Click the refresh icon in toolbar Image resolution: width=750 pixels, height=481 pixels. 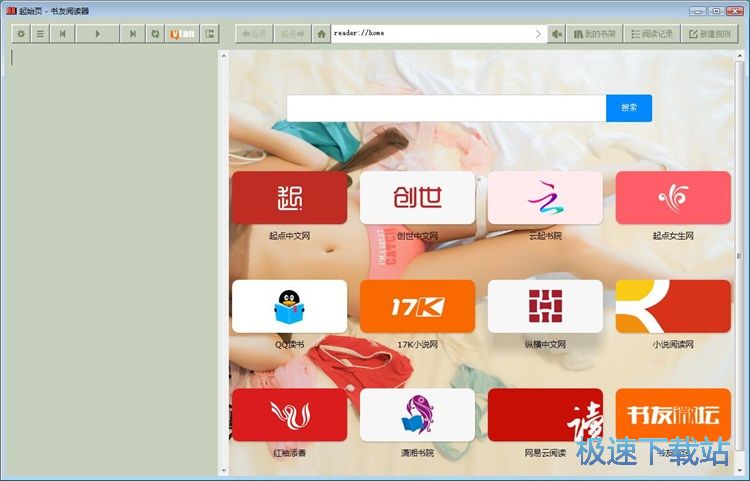coord(155,34)
